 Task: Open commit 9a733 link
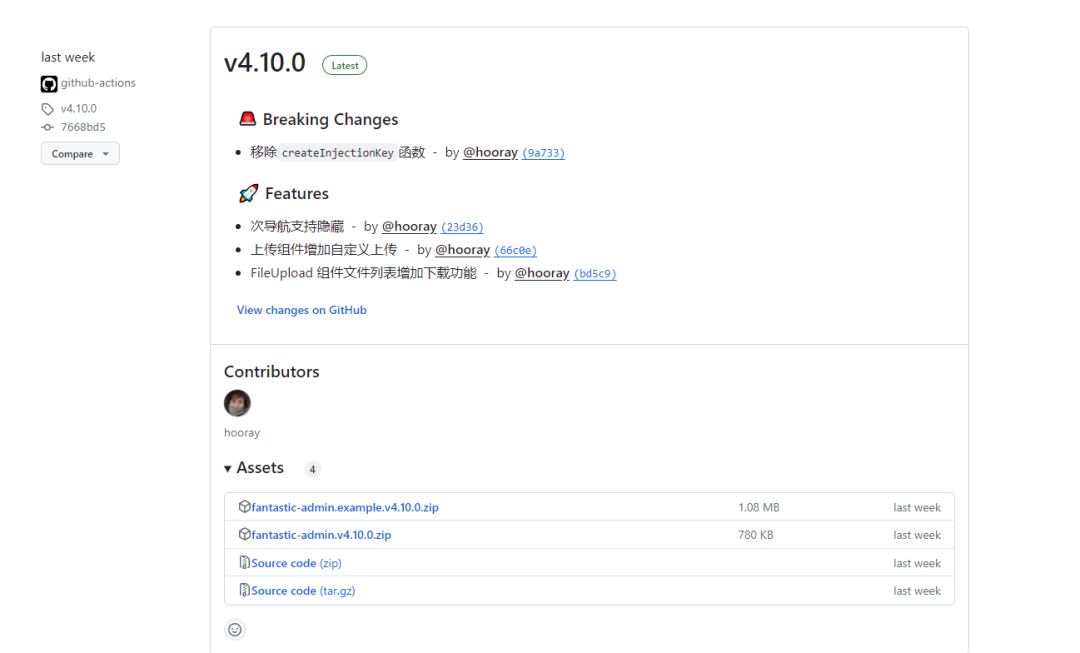pos(543,153)
